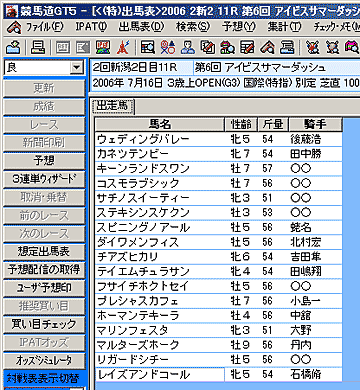
Task: Open the IPAT(I) menu
Action: (91, 27)
